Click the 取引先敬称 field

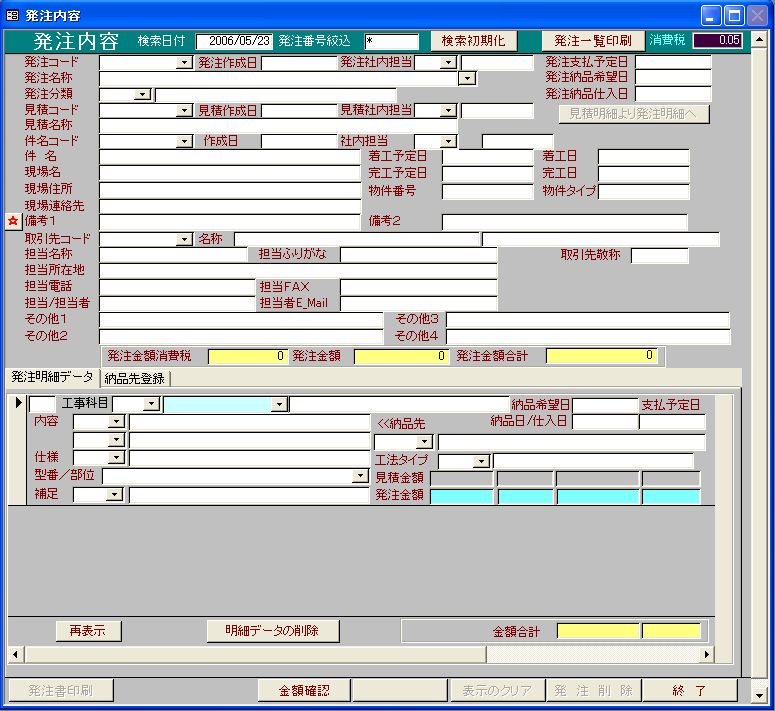point(659,255)
